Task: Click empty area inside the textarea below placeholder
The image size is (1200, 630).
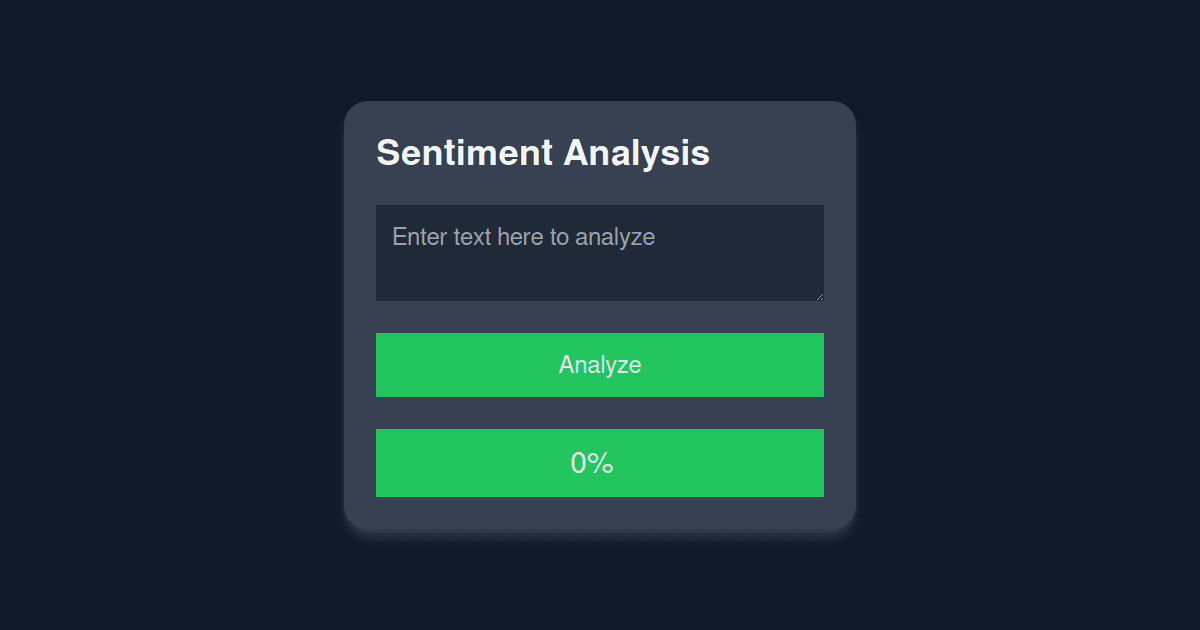Action: 600,278
